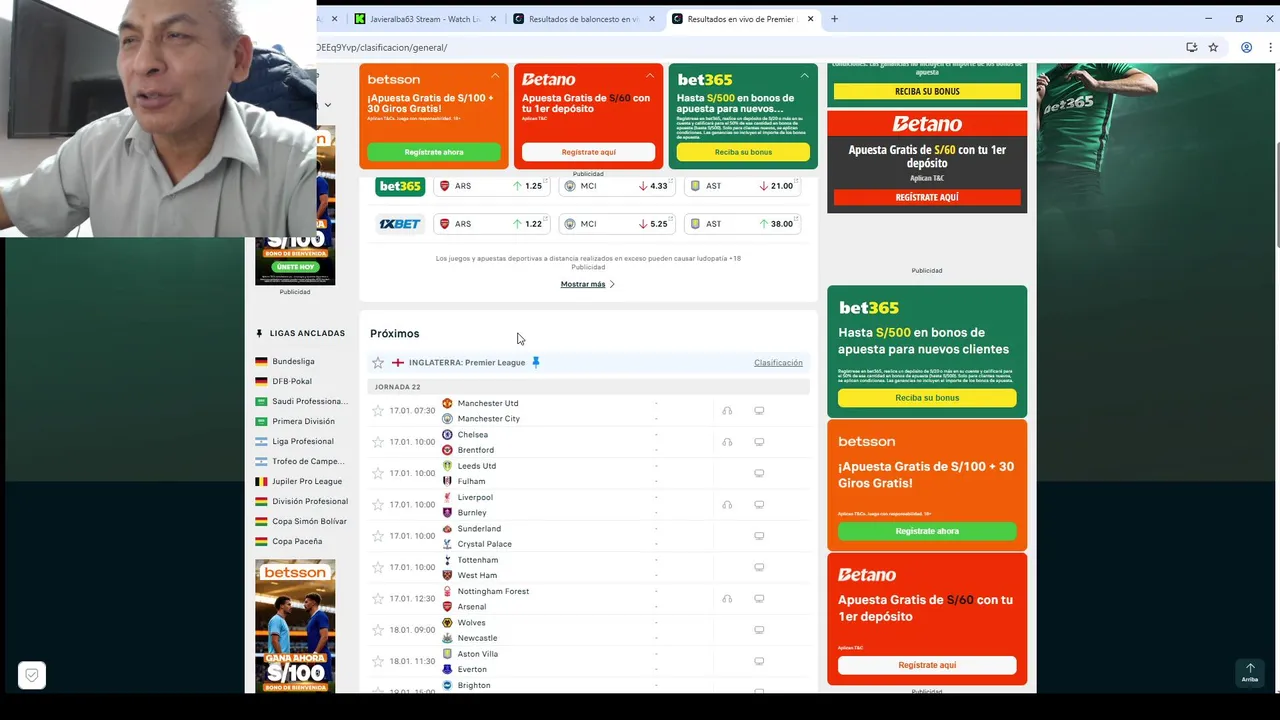The image size is (1280, 720).
Task: Open Bundesliga from pinned leagues
Action: 293,361
